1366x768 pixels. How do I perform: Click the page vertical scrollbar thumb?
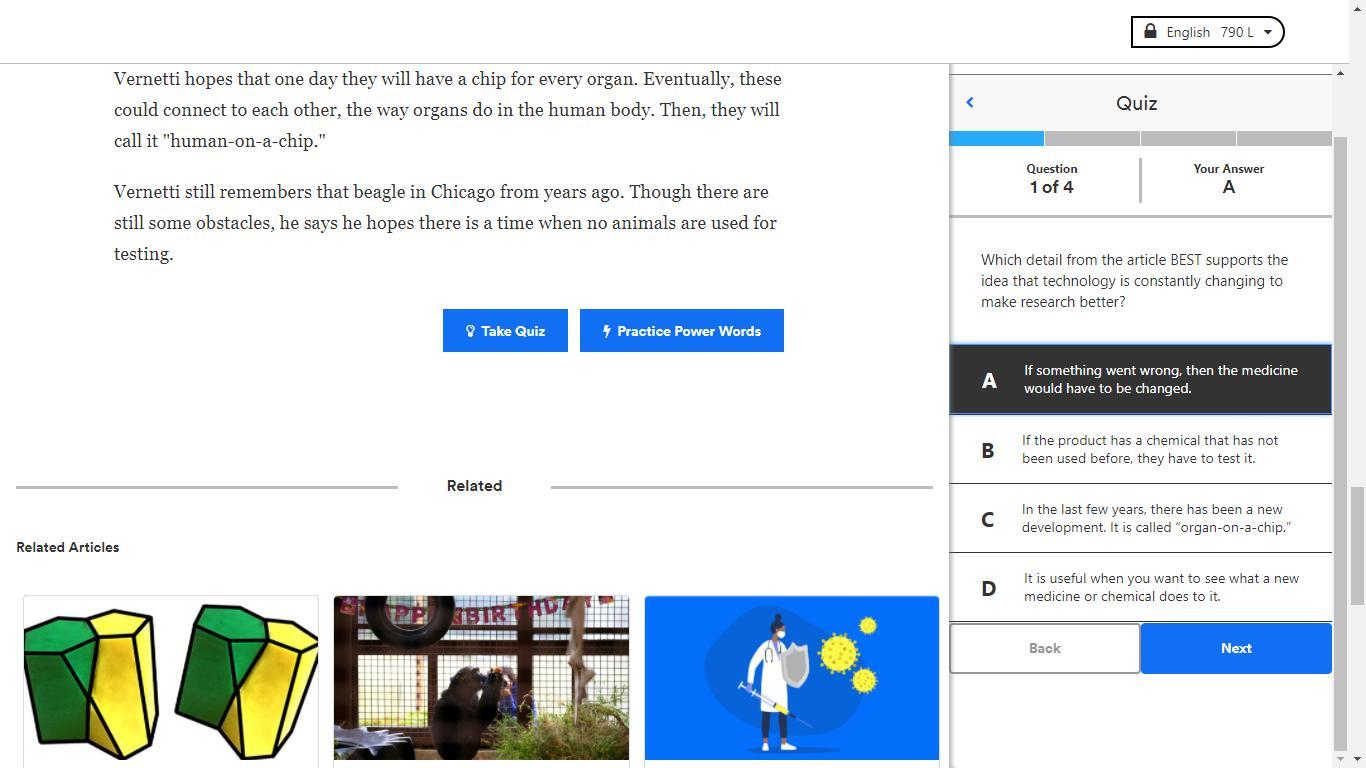(x=1358, y=545)
